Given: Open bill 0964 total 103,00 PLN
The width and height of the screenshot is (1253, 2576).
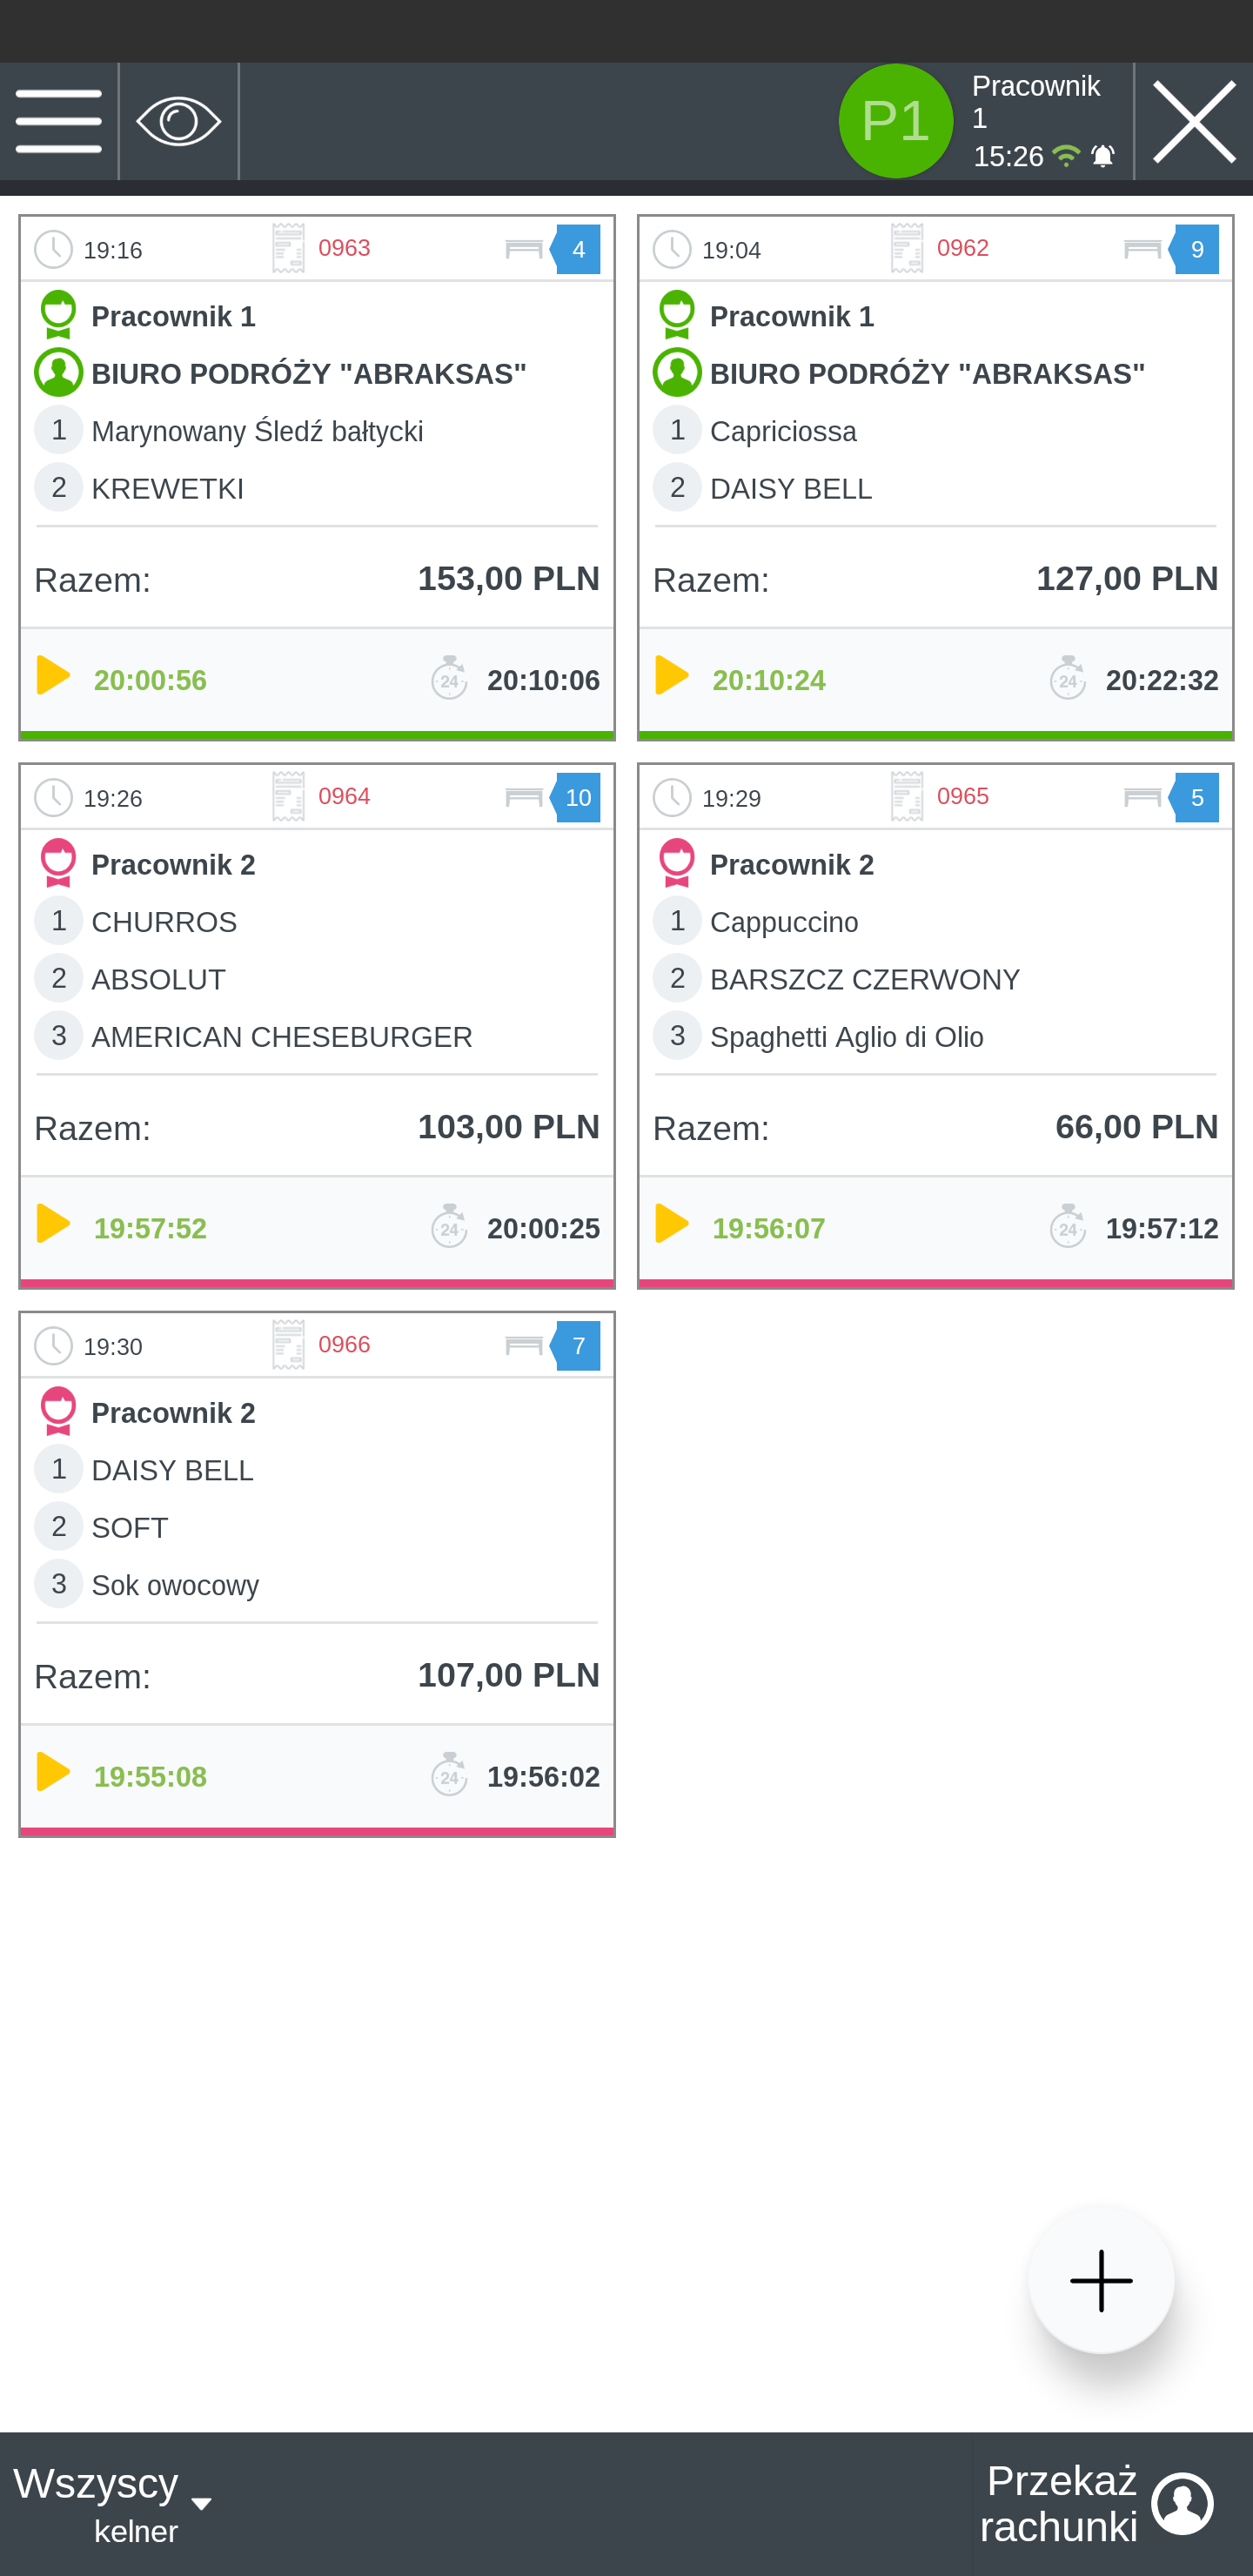Looking at the screenshot, I should click(316, 1127).
